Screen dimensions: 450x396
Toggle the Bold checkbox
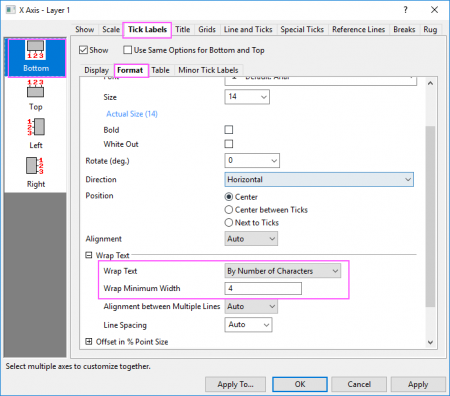pos(229,130)
